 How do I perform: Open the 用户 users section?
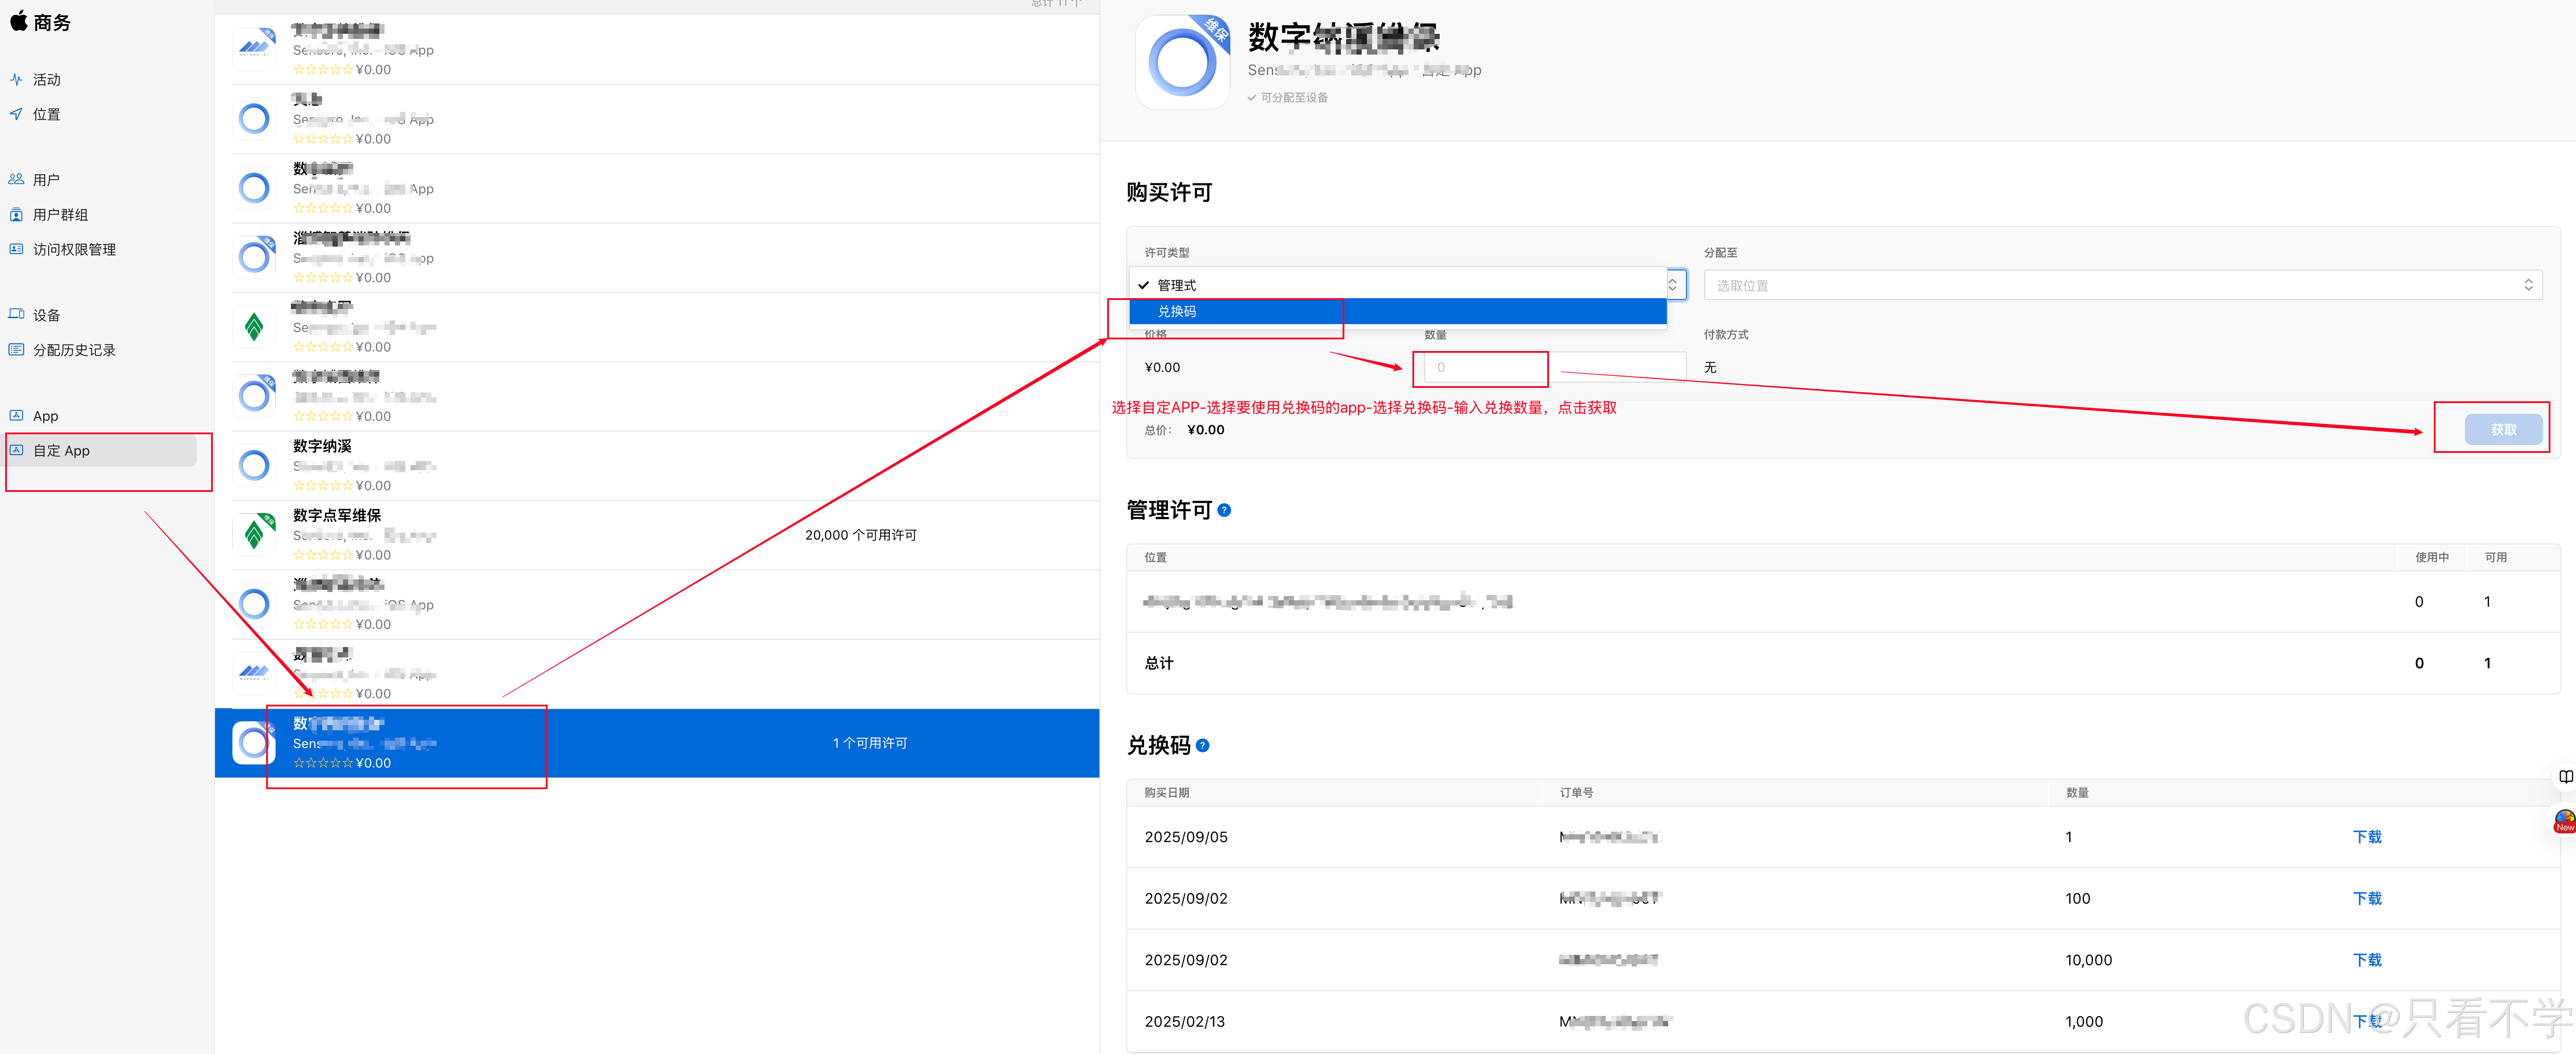46,180
